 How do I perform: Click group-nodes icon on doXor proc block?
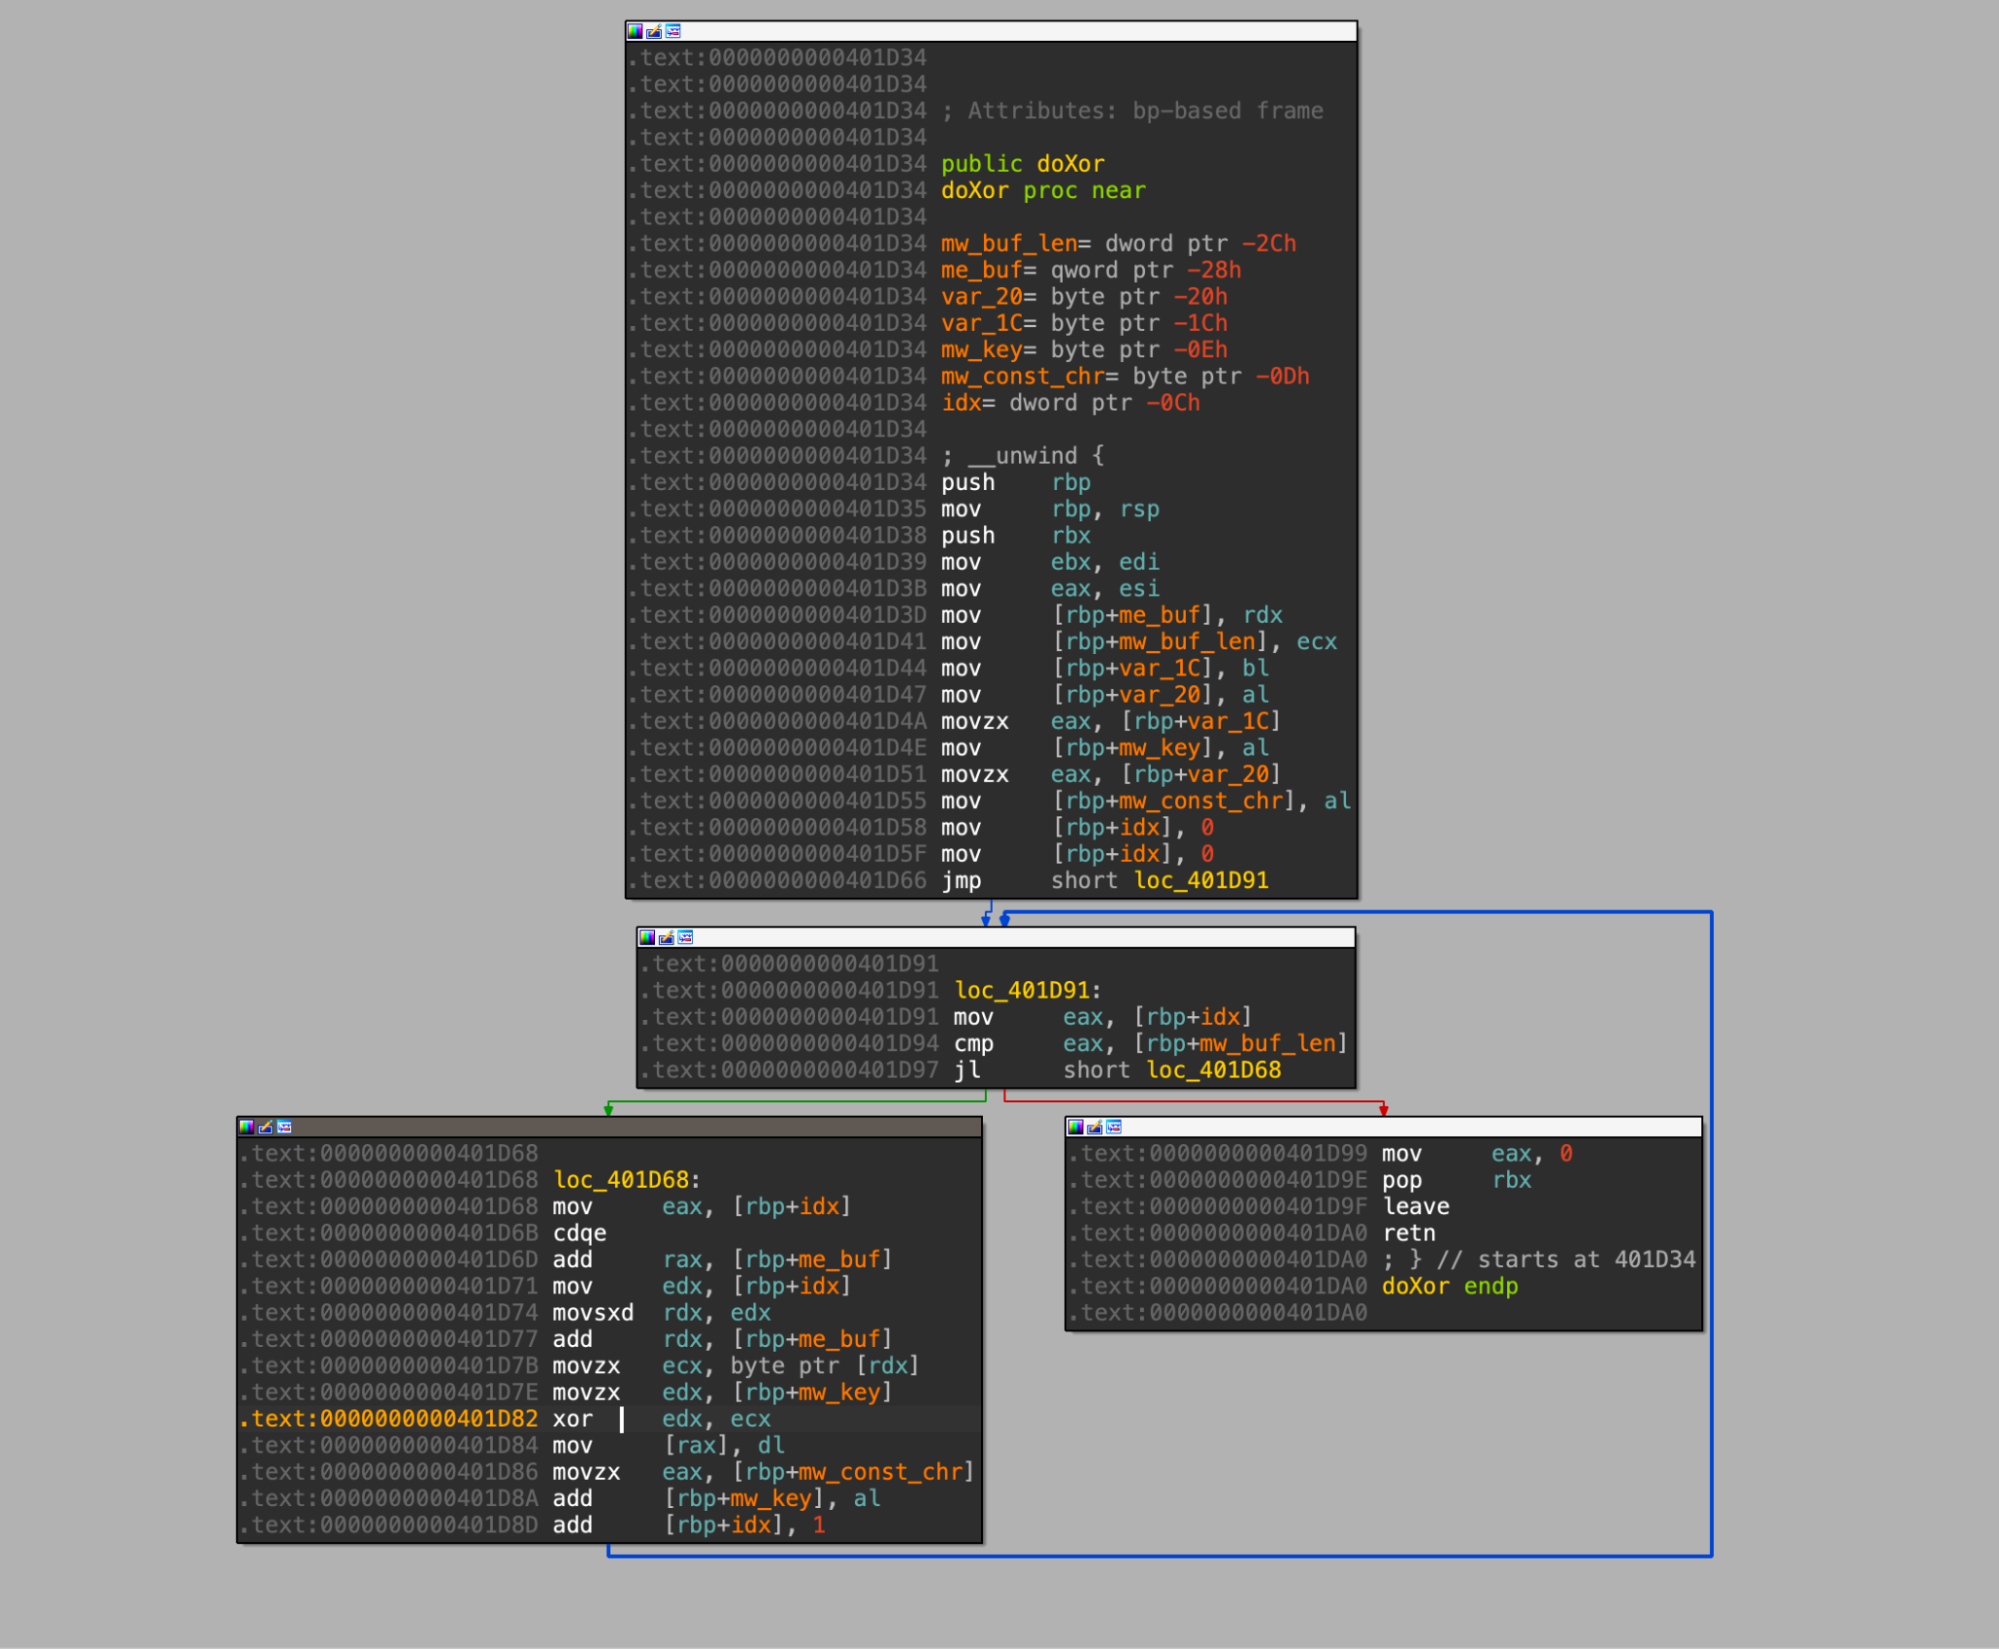pos(673,31)
